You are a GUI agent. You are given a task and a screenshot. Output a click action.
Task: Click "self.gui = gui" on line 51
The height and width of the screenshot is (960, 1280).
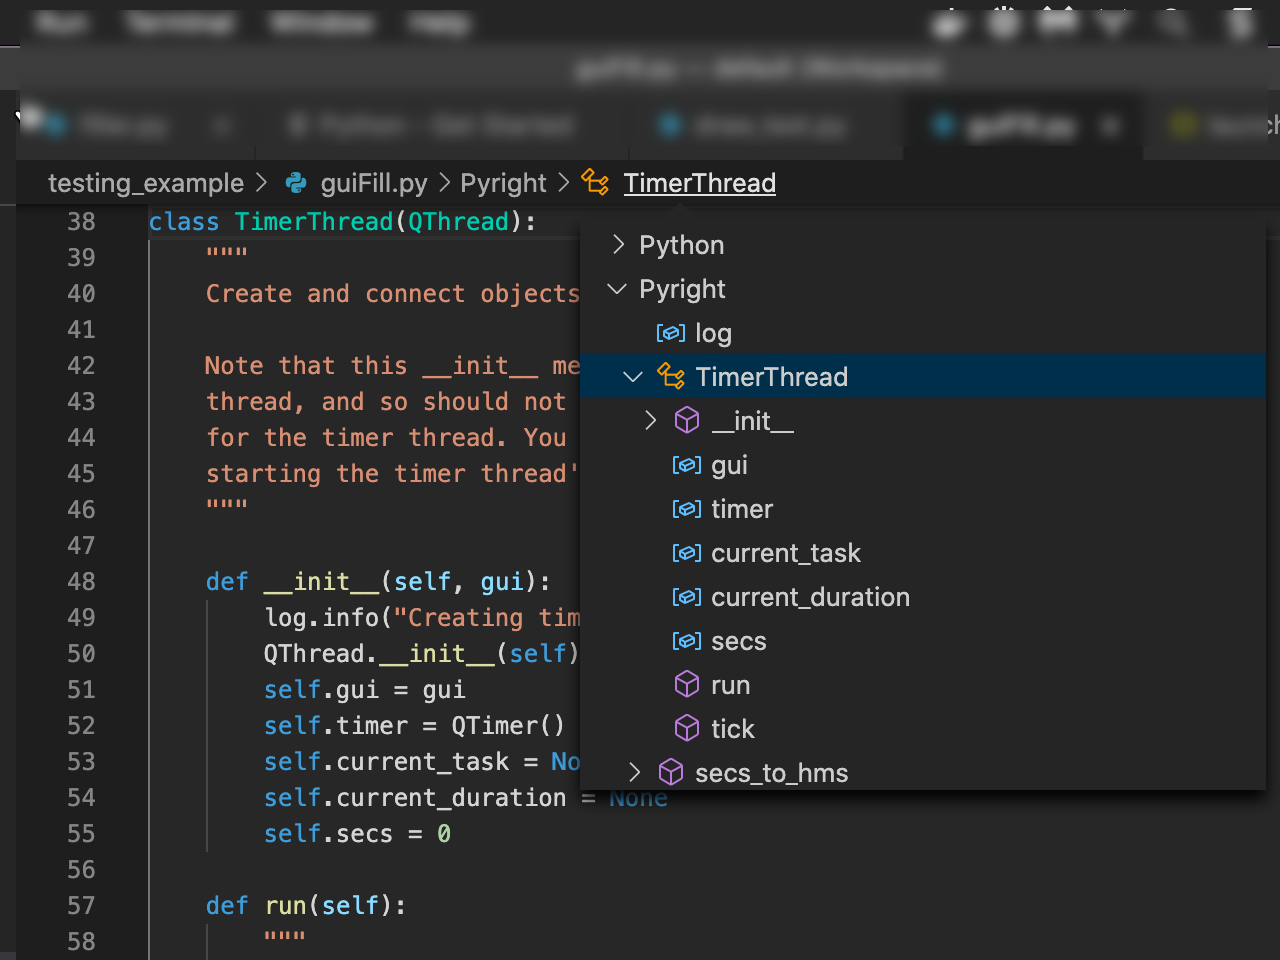(x=365, y=689)
